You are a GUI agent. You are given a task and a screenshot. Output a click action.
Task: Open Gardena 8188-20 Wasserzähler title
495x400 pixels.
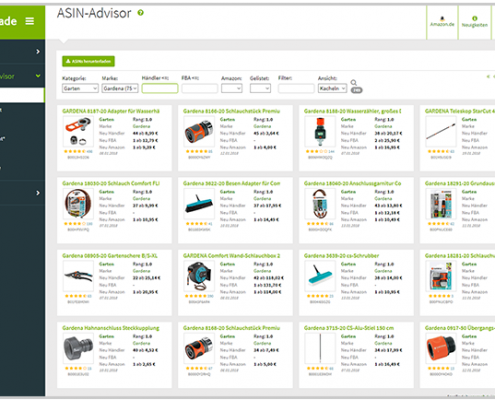353,111
